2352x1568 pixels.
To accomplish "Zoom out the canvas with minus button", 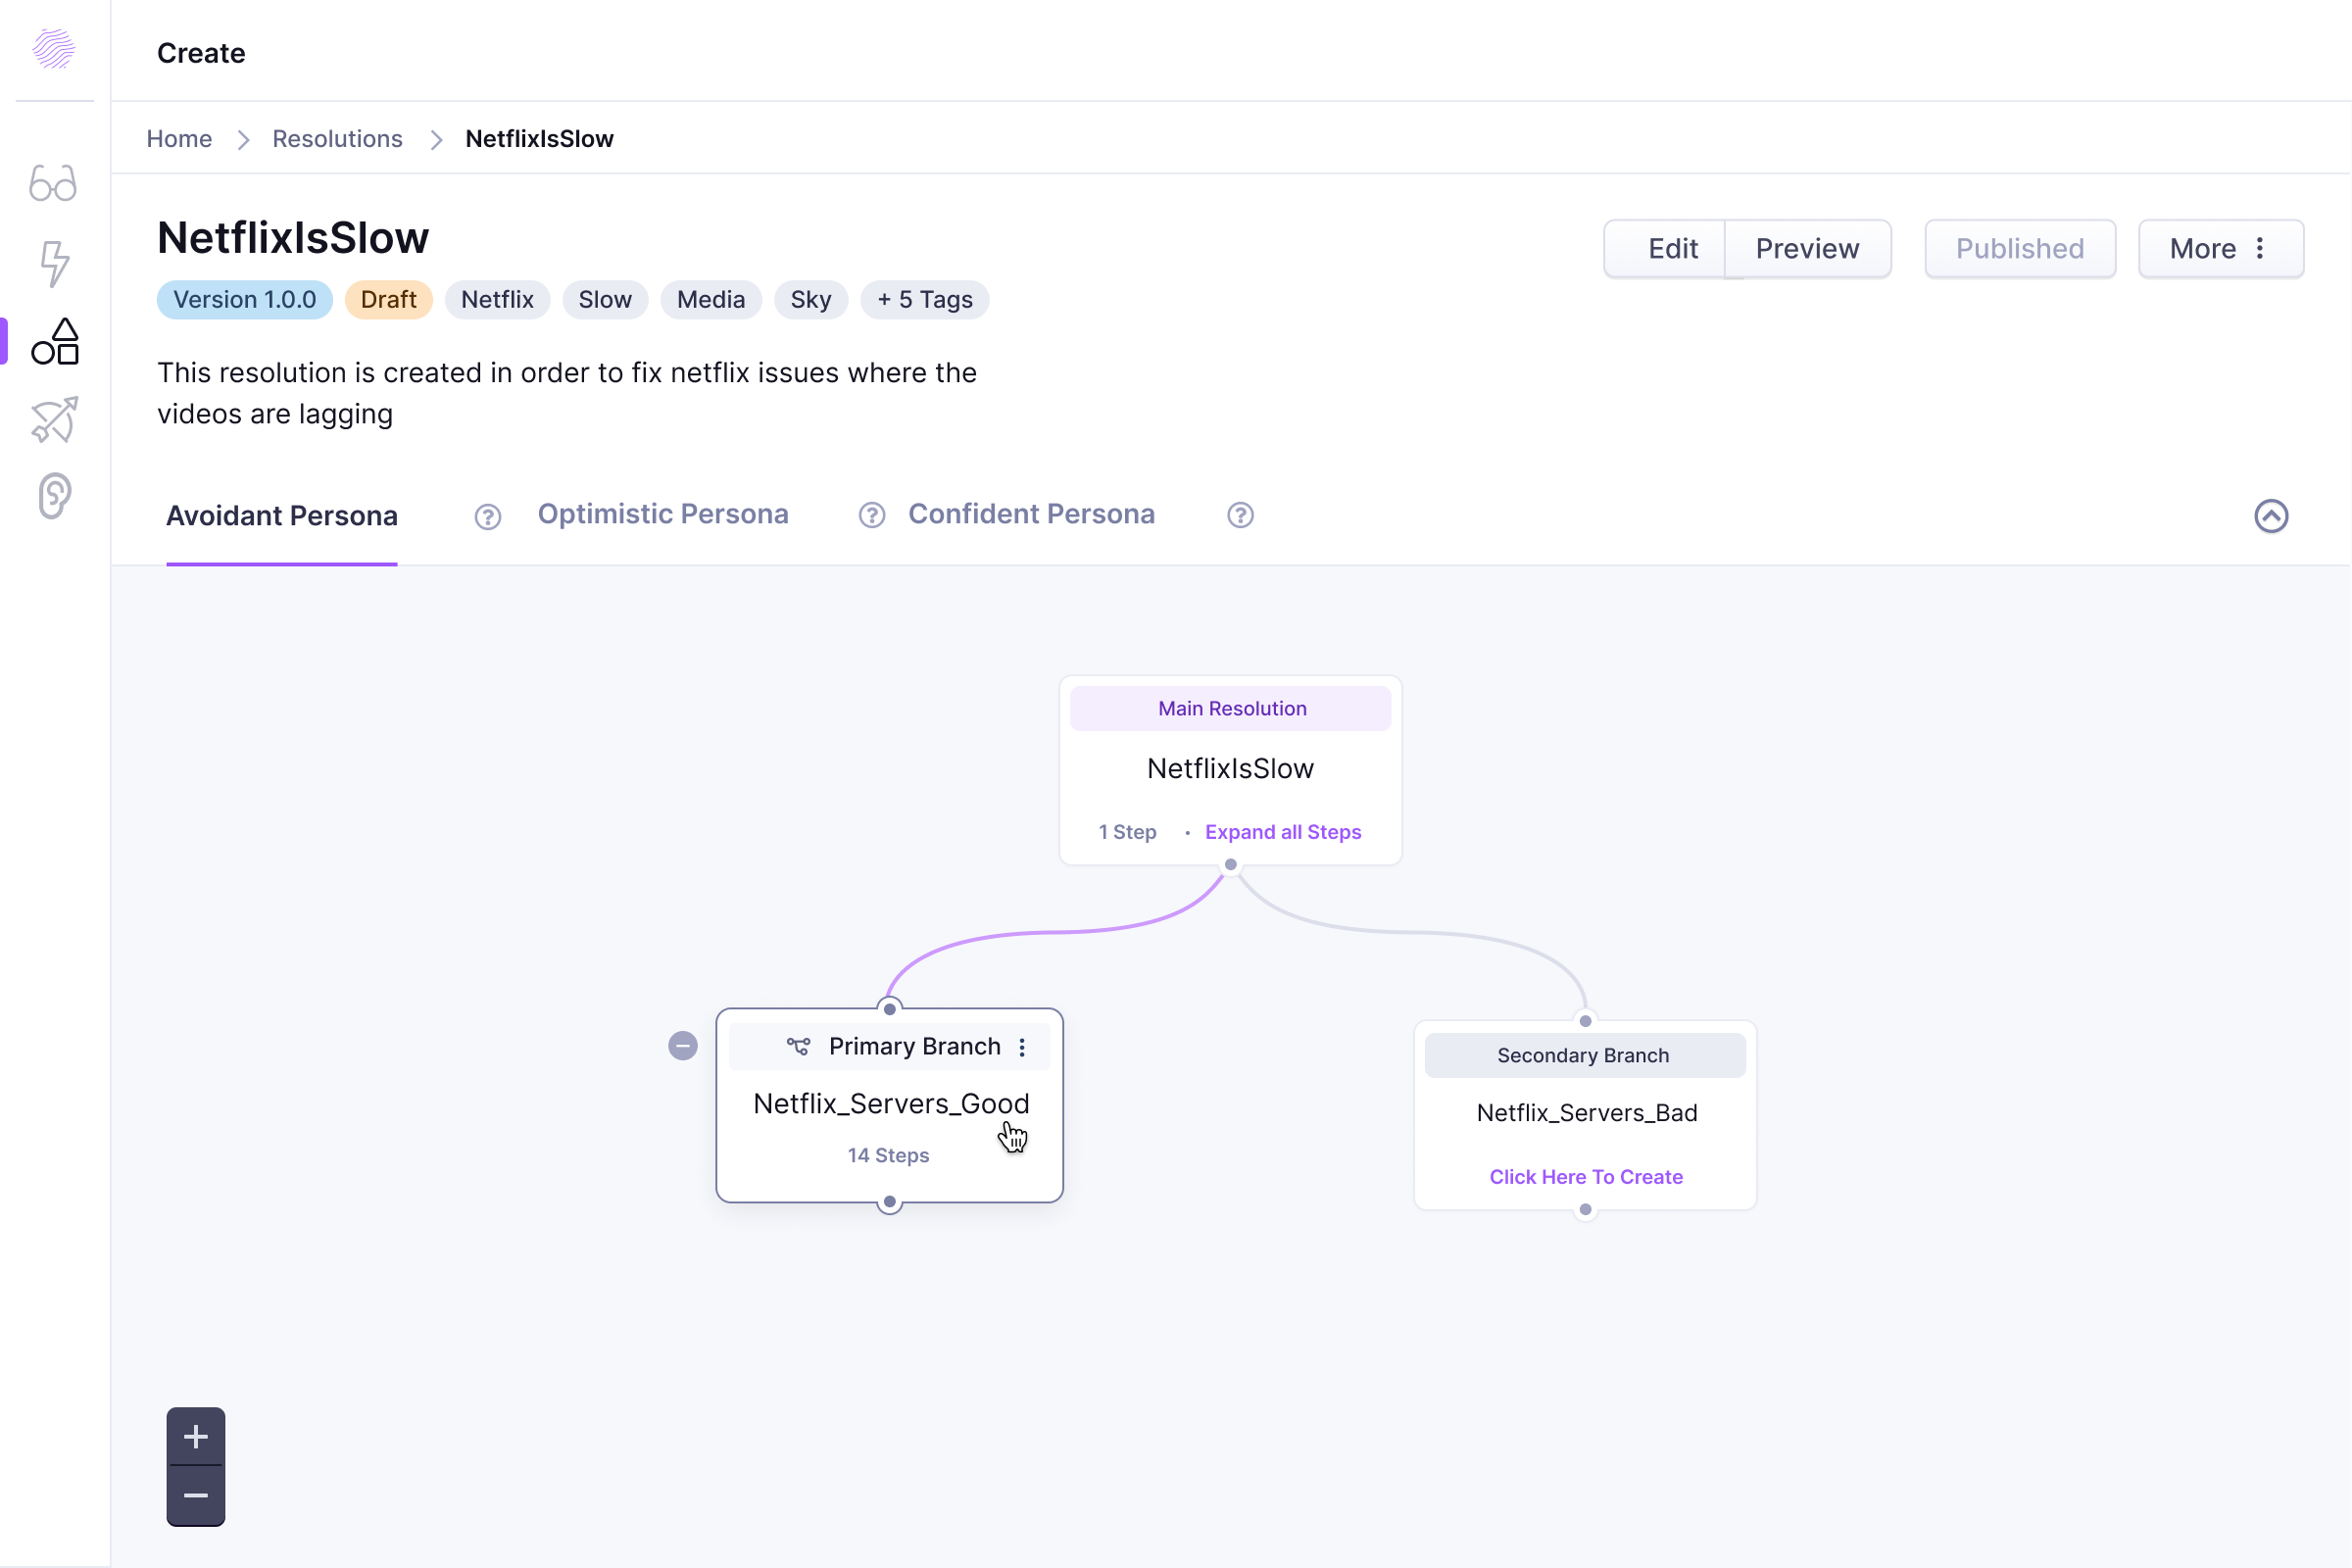I will click(x=196, y=1496).
